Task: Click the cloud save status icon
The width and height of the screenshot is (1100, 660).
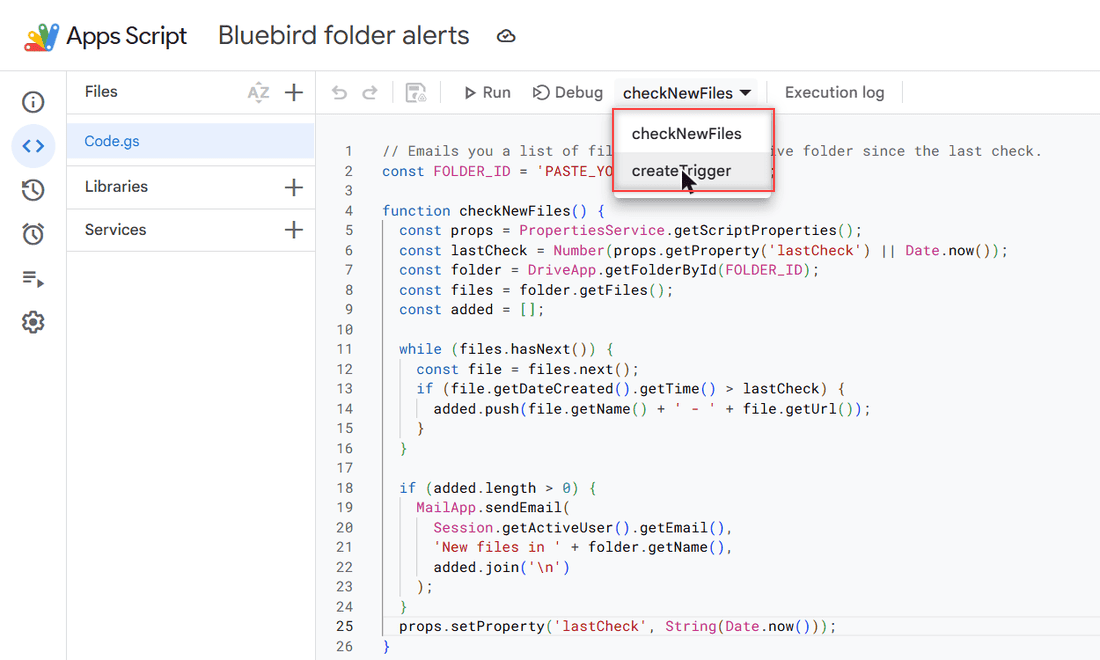Action: (x=506, y=36)
